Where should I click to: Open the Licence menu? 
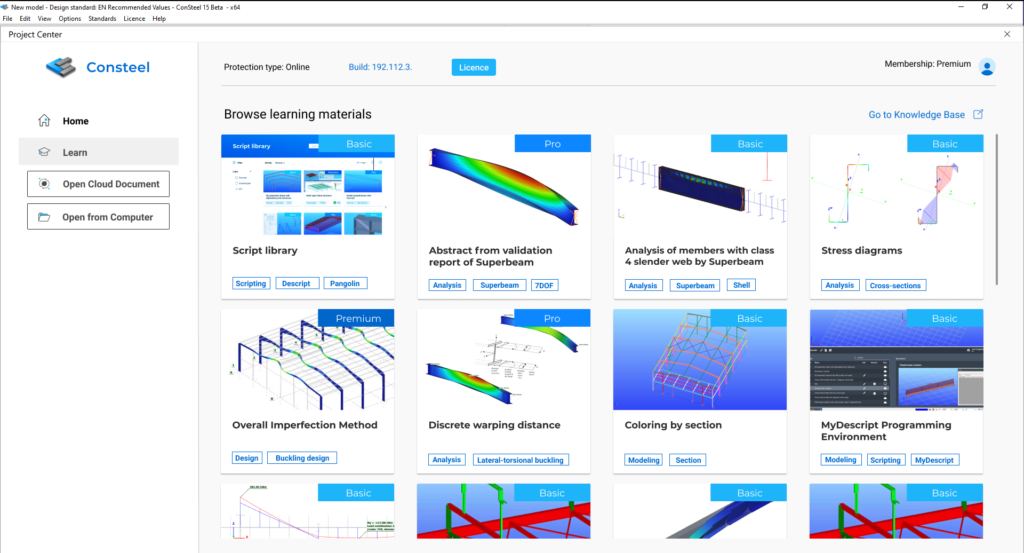(x=134, y=18)
